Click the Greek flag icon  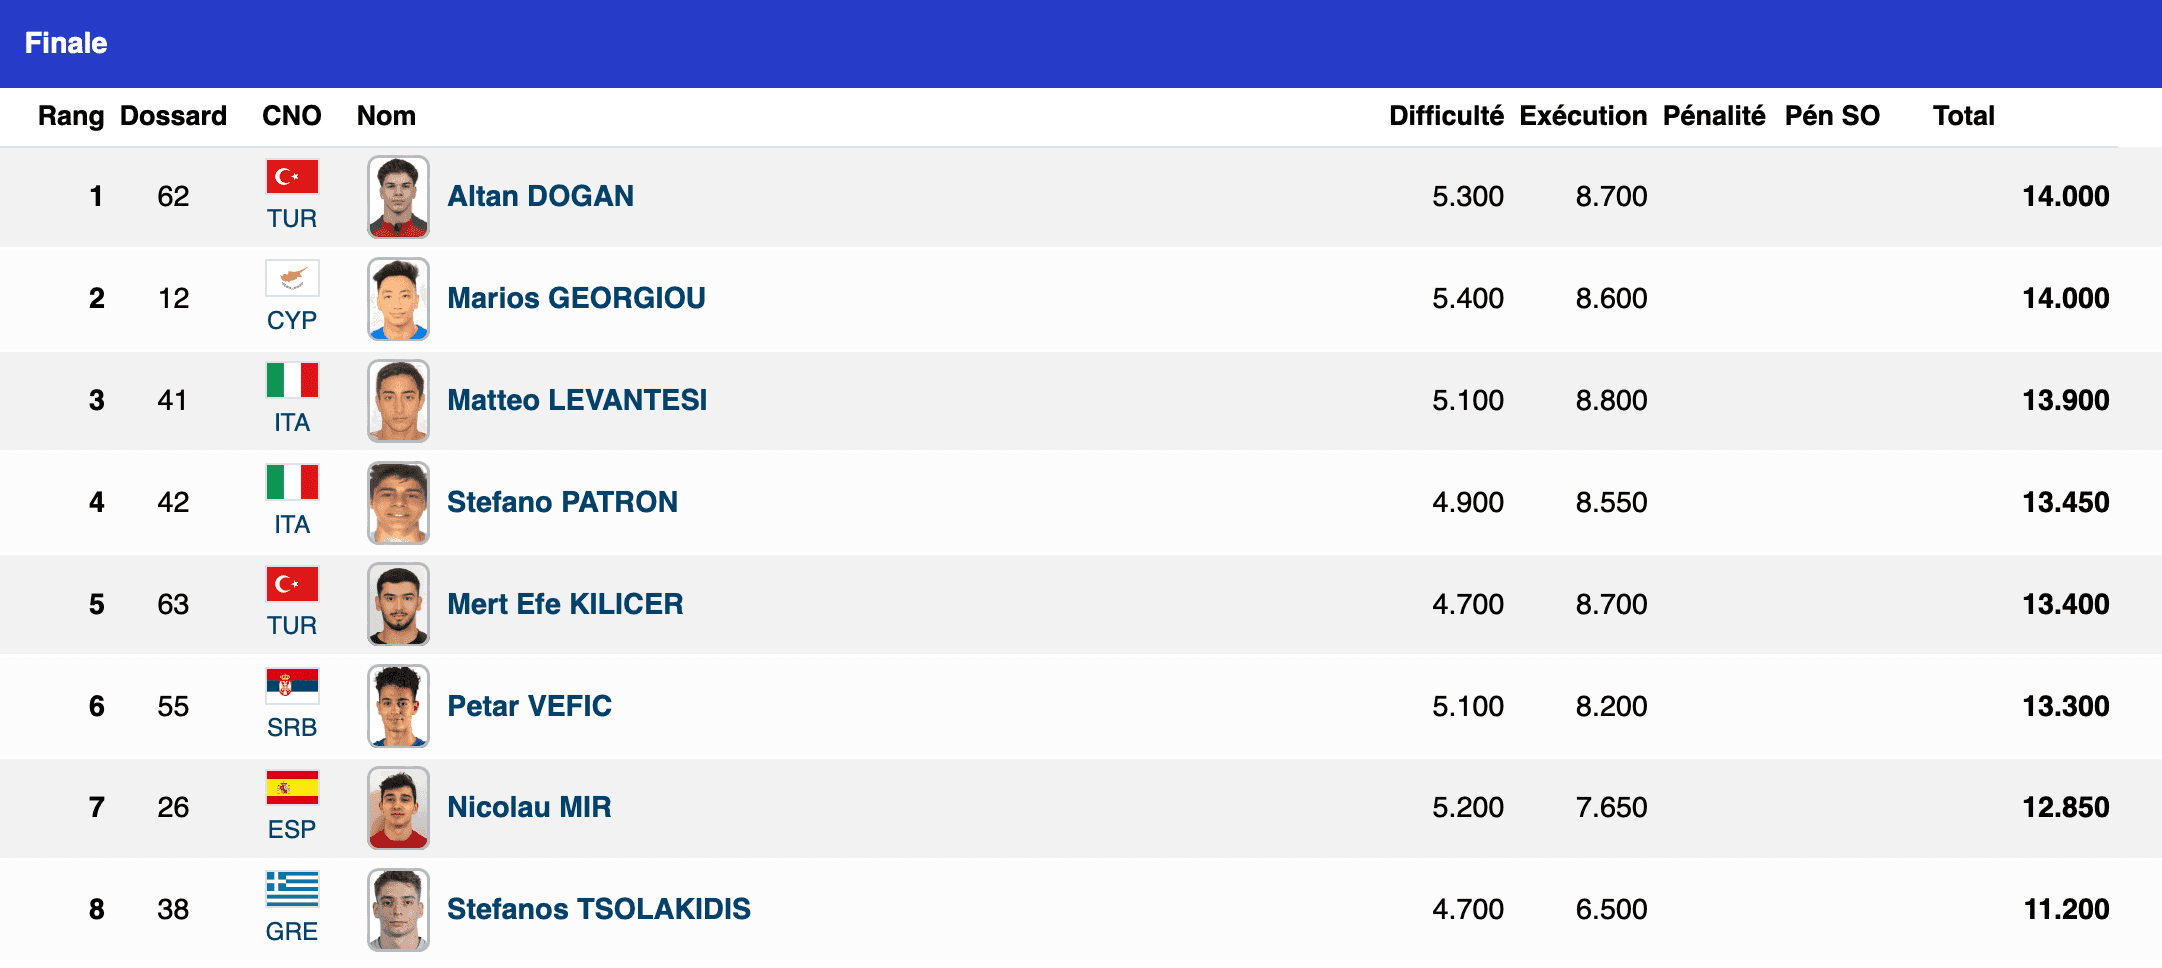[x=292, y=889]
